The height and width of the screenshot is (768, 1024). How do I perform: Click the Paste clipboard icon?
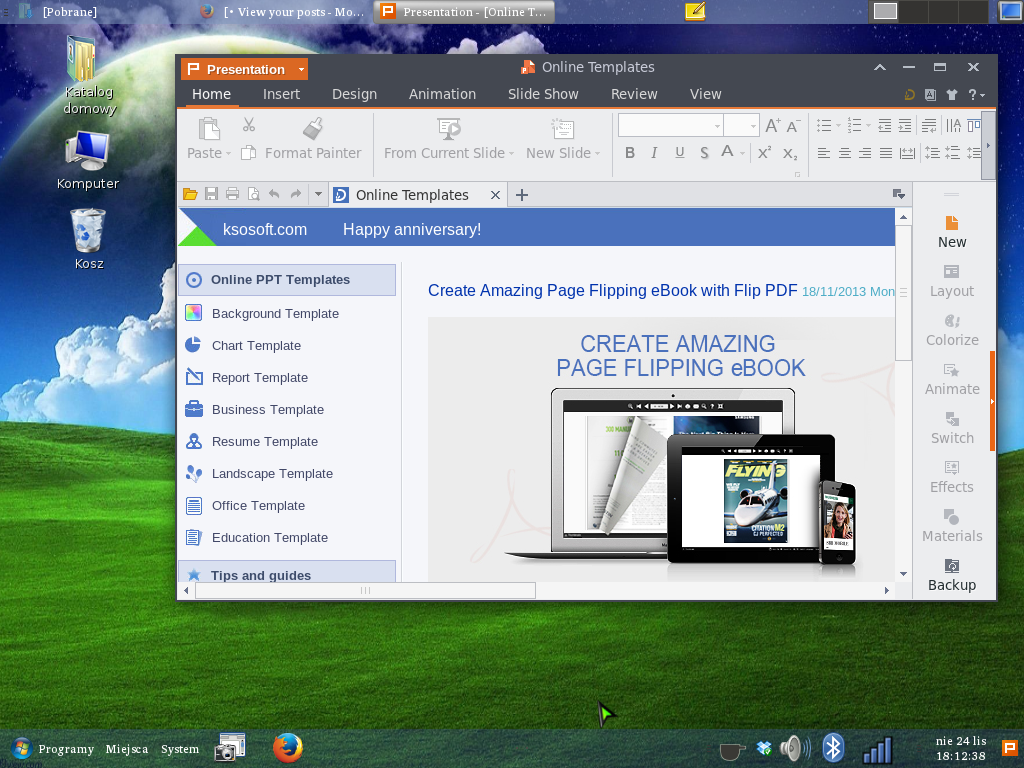(x=209, y=129)
